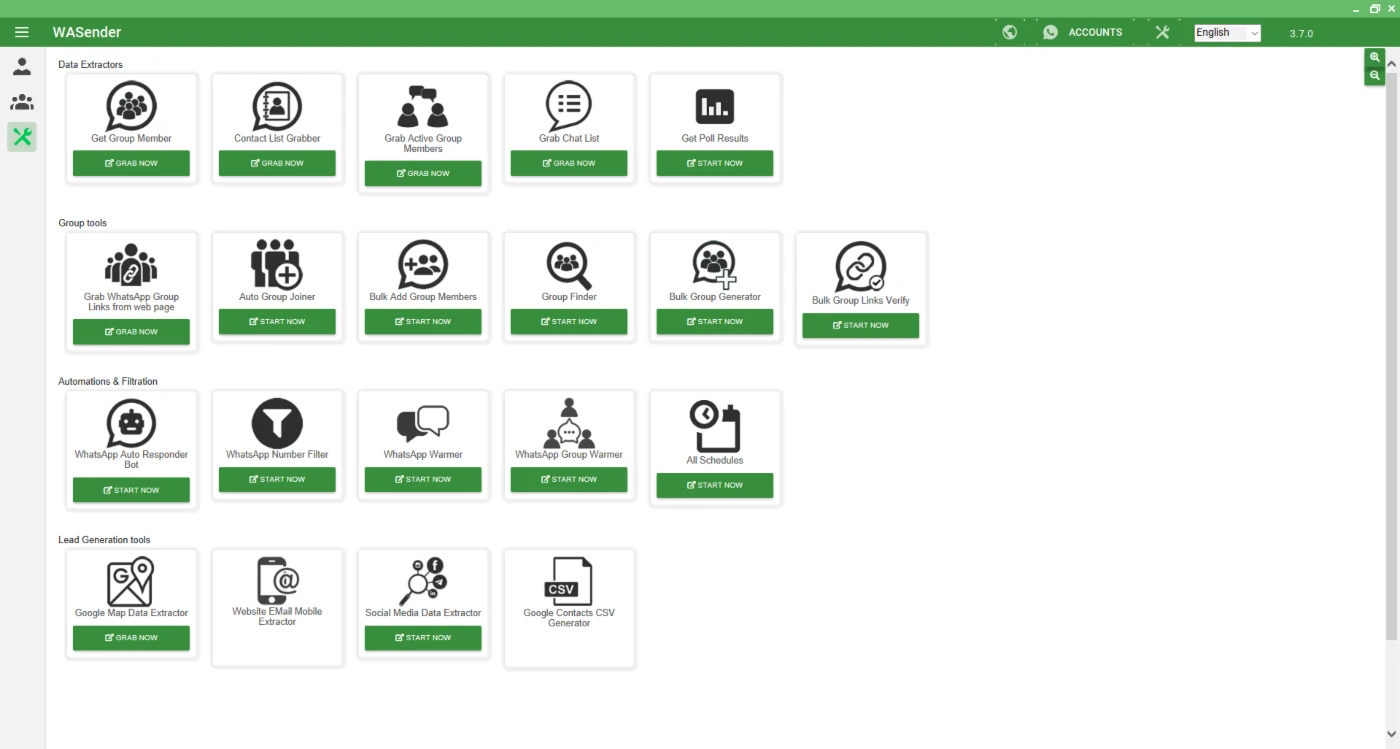
Task: Click the Bulk Add Group Members icon
Action: pyautogui.click(x=423, y=264)
